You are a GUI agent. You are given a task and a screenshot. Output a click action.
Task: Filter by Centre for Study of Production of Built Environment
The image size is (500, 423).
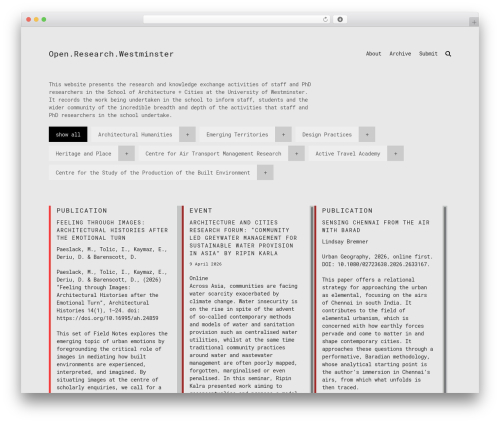tap(153, 172)
